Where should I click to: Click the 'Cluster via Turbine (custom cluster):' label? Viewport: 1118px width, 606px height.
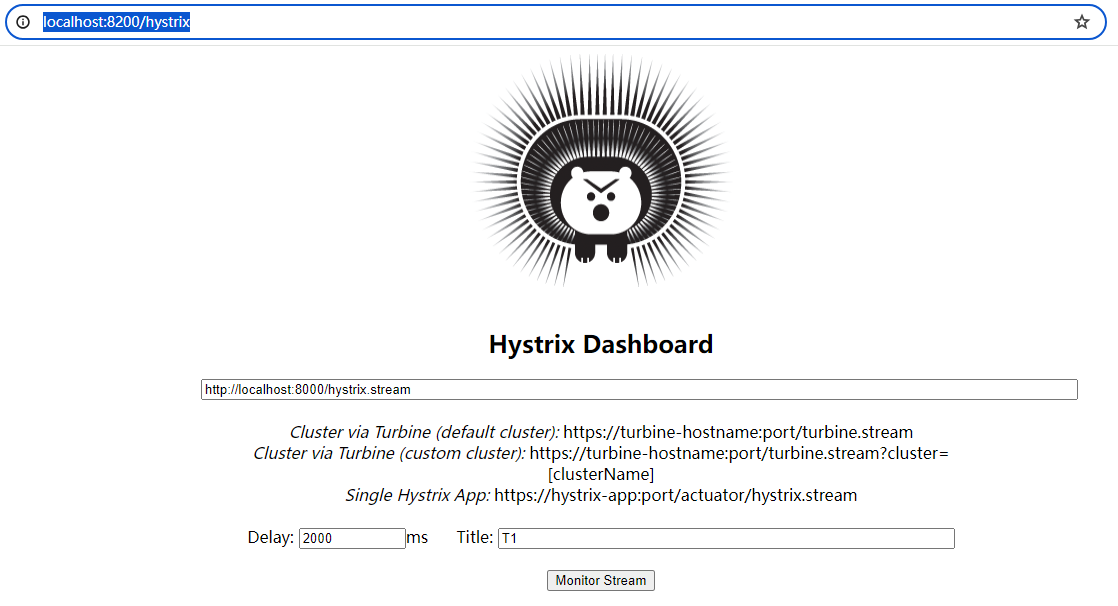[389, 453]
